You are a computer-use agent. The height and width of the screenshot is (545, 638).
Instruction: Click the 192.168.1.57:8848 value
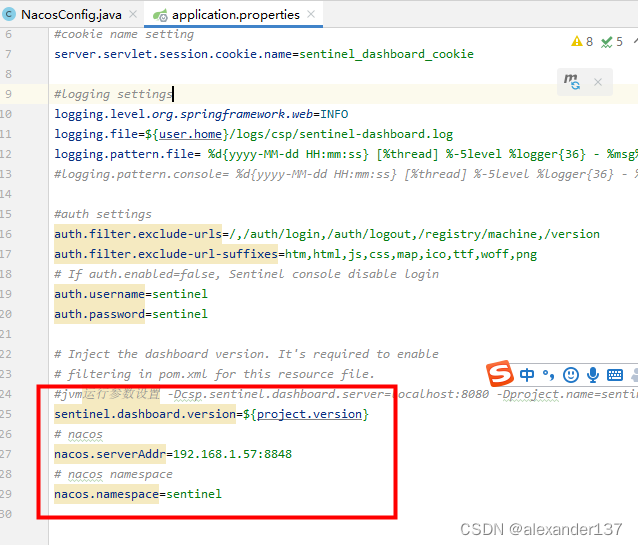[x=232, y=454]
